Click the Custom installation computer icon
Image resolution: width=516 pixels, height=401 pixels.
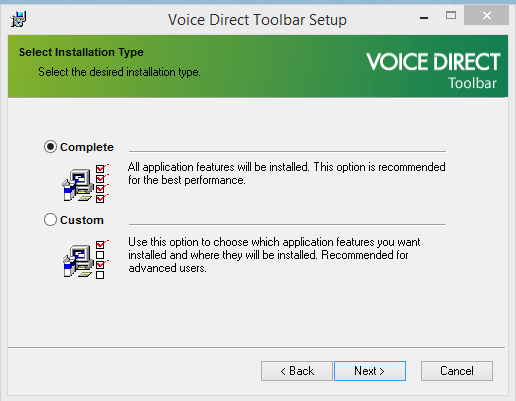click(78, 261)
